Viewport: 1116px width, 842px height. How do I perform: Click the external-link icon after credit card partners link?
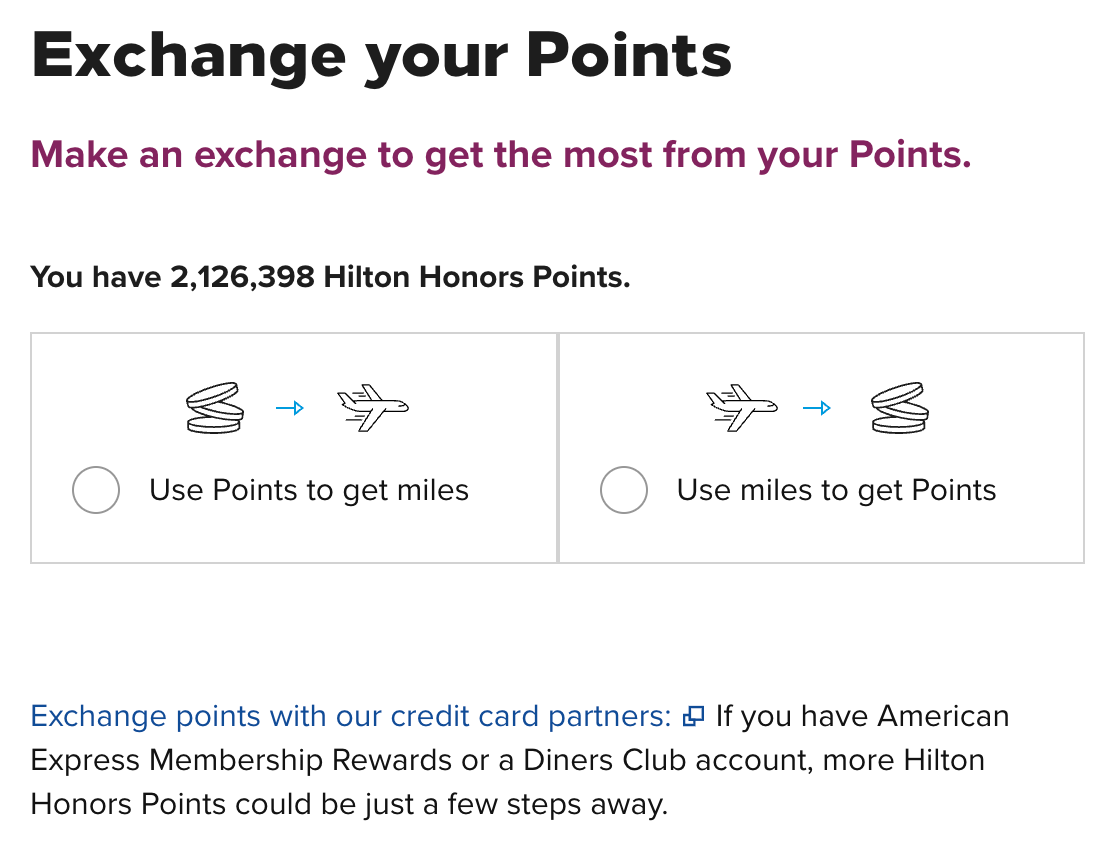pos(692,716)
